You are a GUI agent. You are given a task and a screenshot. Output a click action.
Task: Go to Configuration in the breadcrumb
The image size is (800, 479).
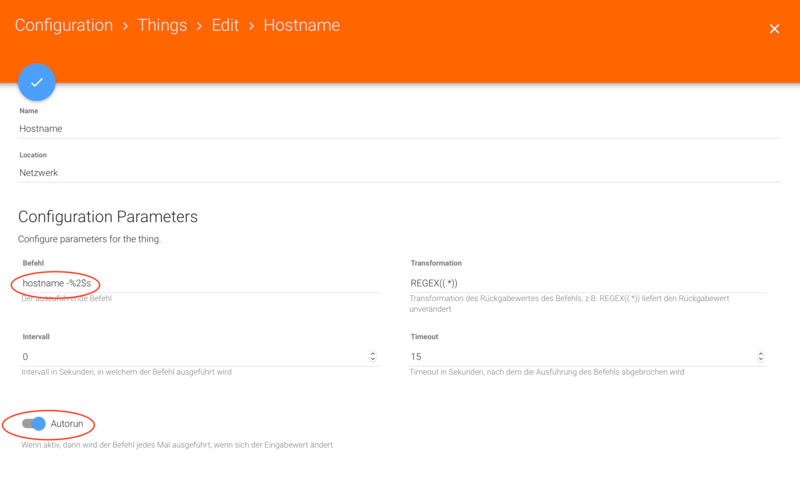(64, 25)
